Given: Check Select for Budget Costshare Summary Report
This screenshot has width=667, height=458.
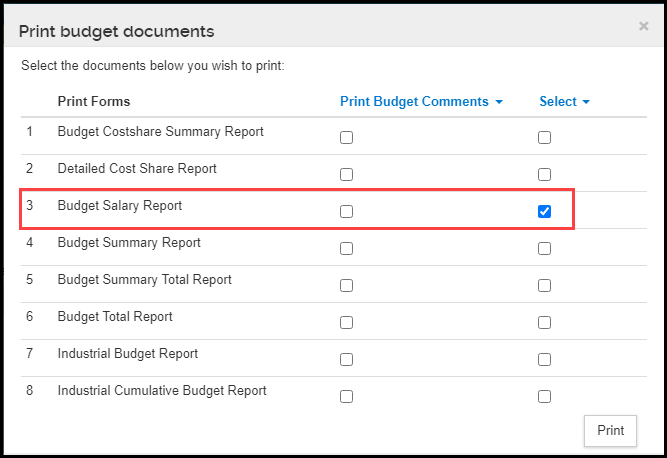Looking at the screenshot, I should click(x=544, y=137).
